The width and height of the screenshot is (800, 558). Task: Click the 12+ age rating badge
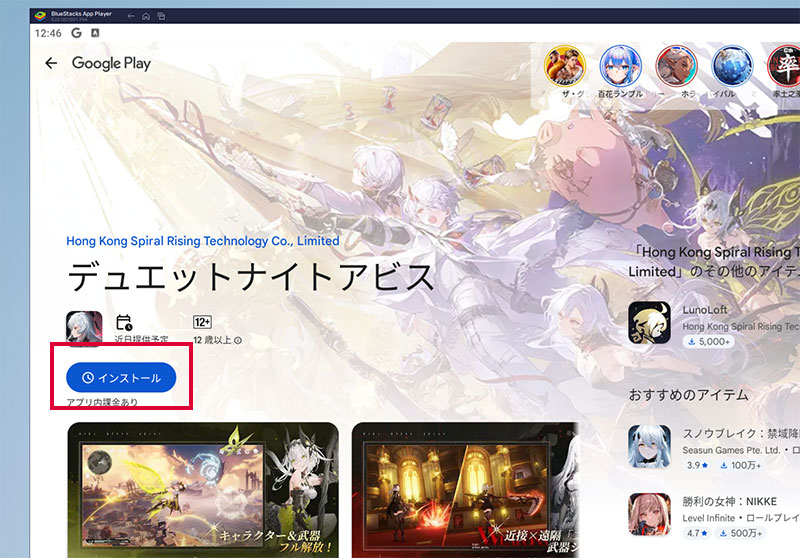(201, 322)
